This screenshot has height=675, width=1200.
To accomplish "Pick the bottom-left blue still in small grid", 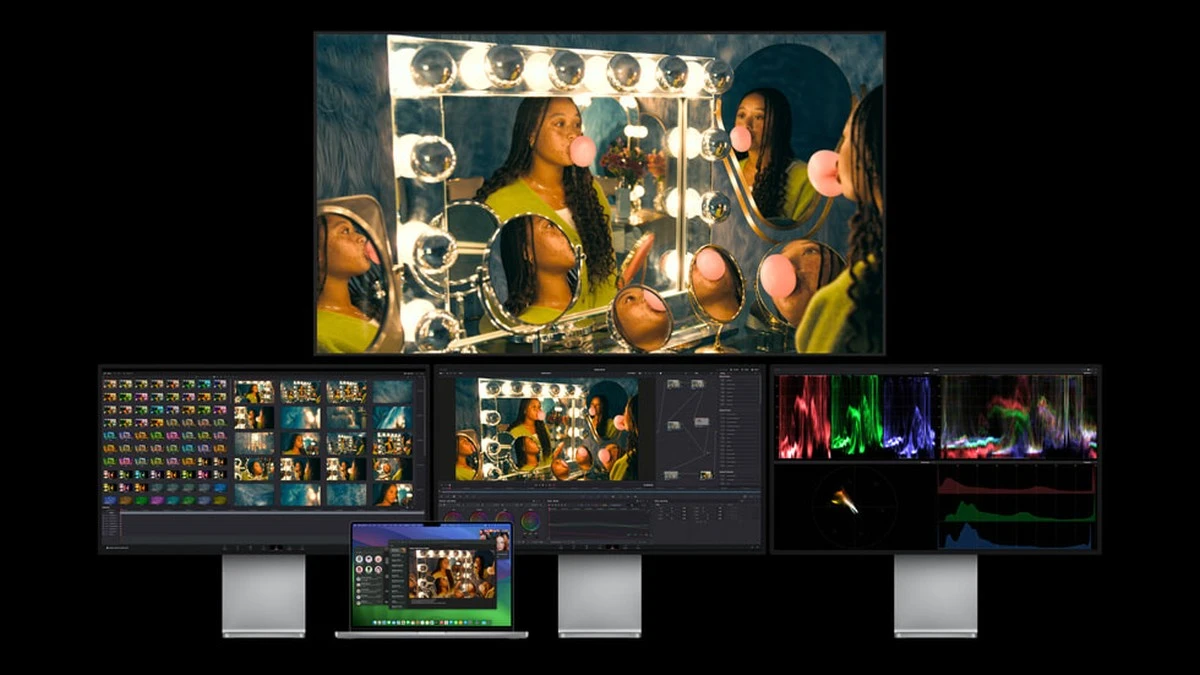I will (x=108, y=500).
